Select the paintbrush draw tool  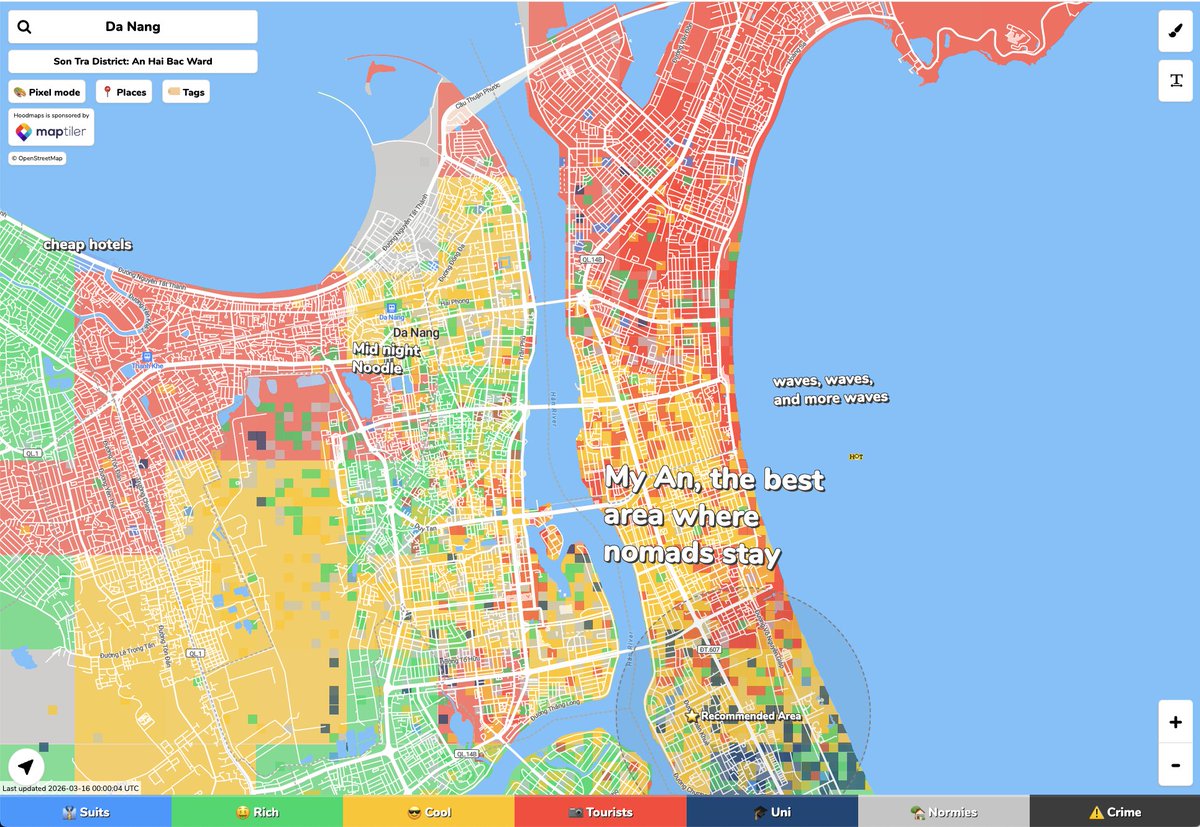[1175, 30]
